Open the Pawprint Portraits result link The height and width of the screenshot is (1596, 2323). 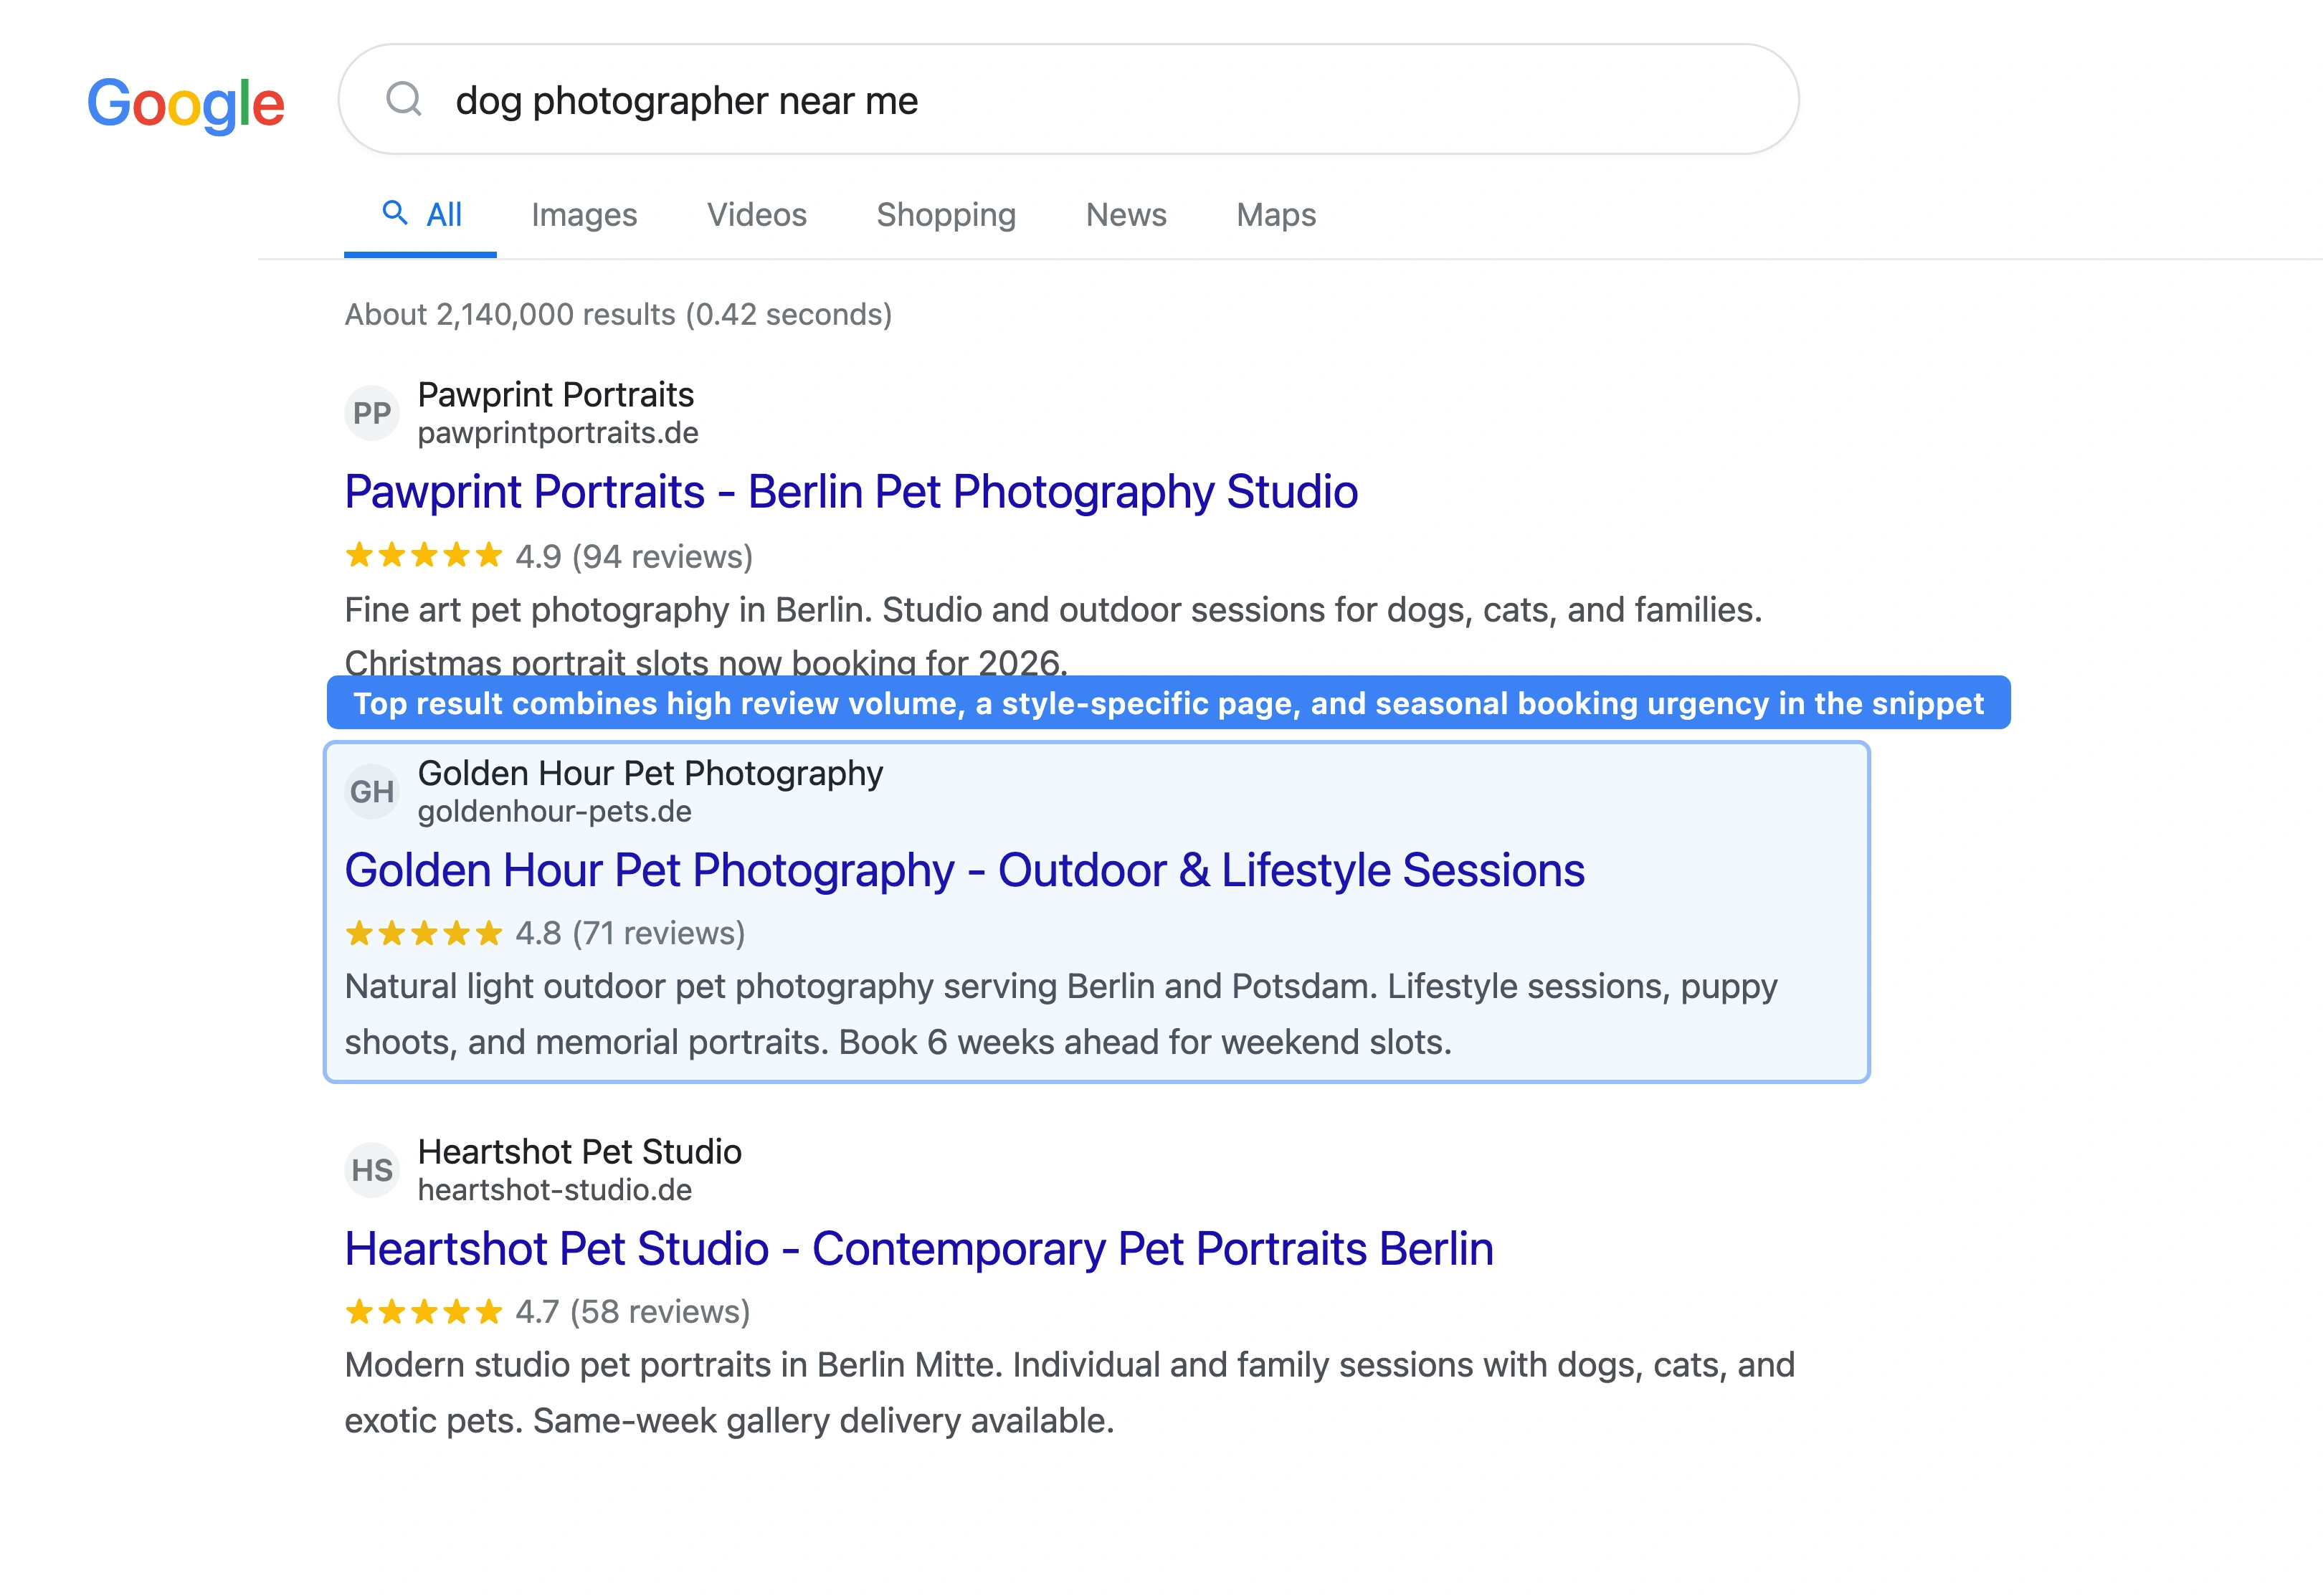[x=850, y=492]
